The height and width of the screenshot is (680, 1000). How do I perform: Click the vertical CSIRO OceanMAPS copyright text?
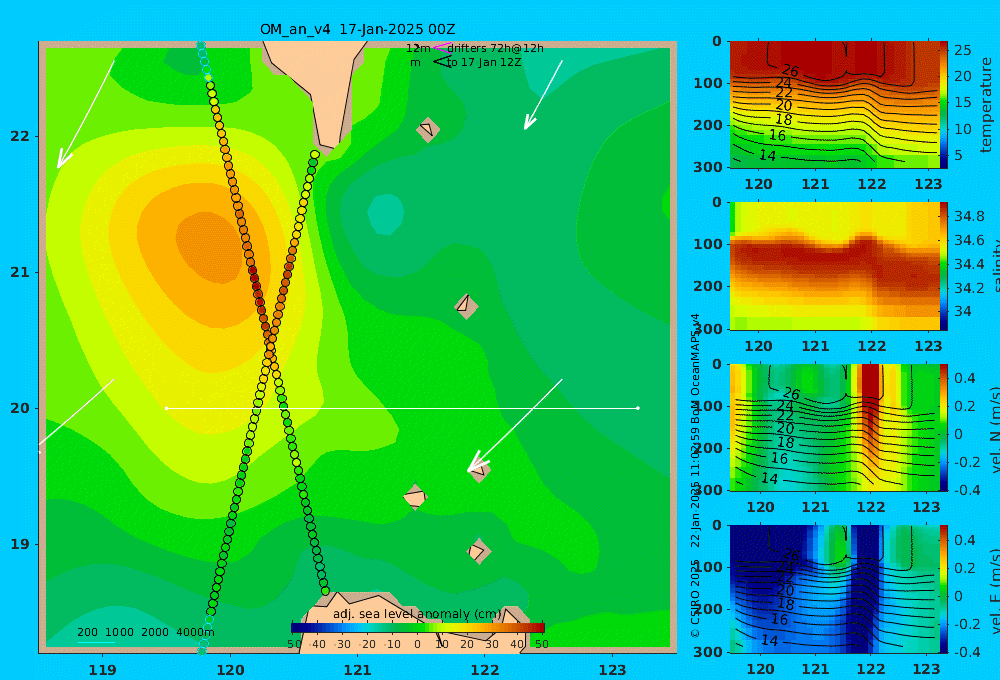695,475
